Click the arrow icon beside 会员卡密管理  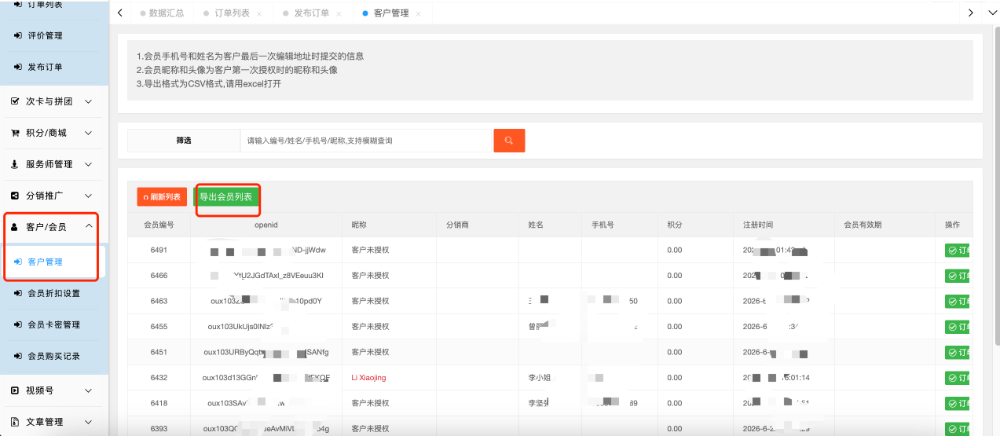(x=18, y=324)
